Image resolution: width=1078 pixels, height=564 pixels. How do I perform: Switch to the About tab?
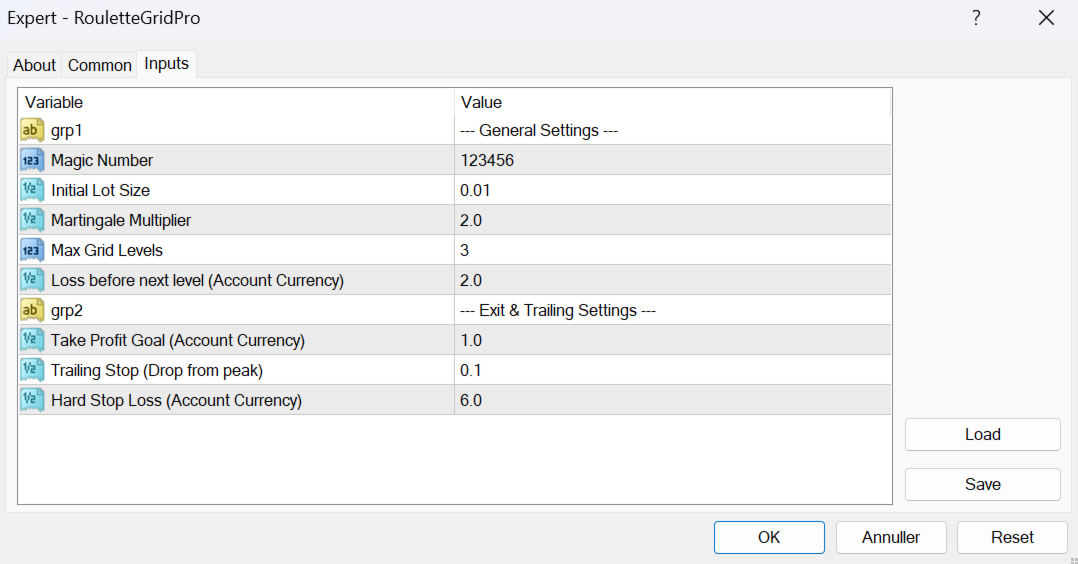[x=34, y=65]
